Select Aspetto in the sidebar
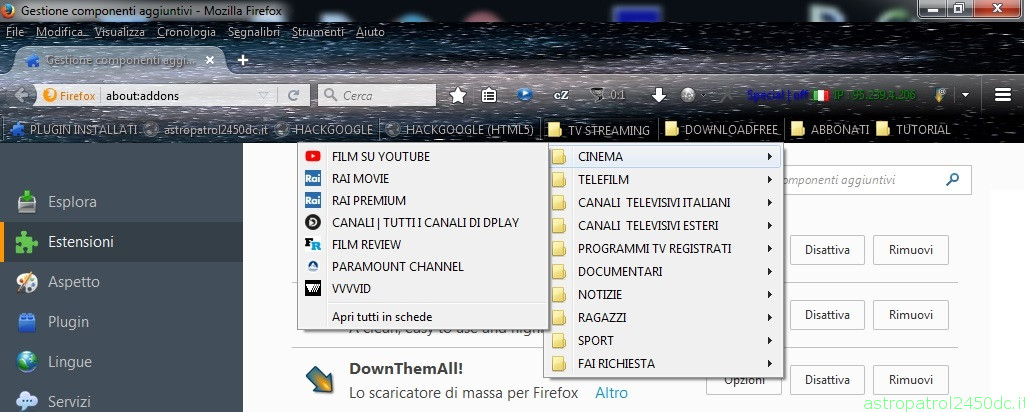This screenshot has width=1025, height=412. tap(122, 282)
